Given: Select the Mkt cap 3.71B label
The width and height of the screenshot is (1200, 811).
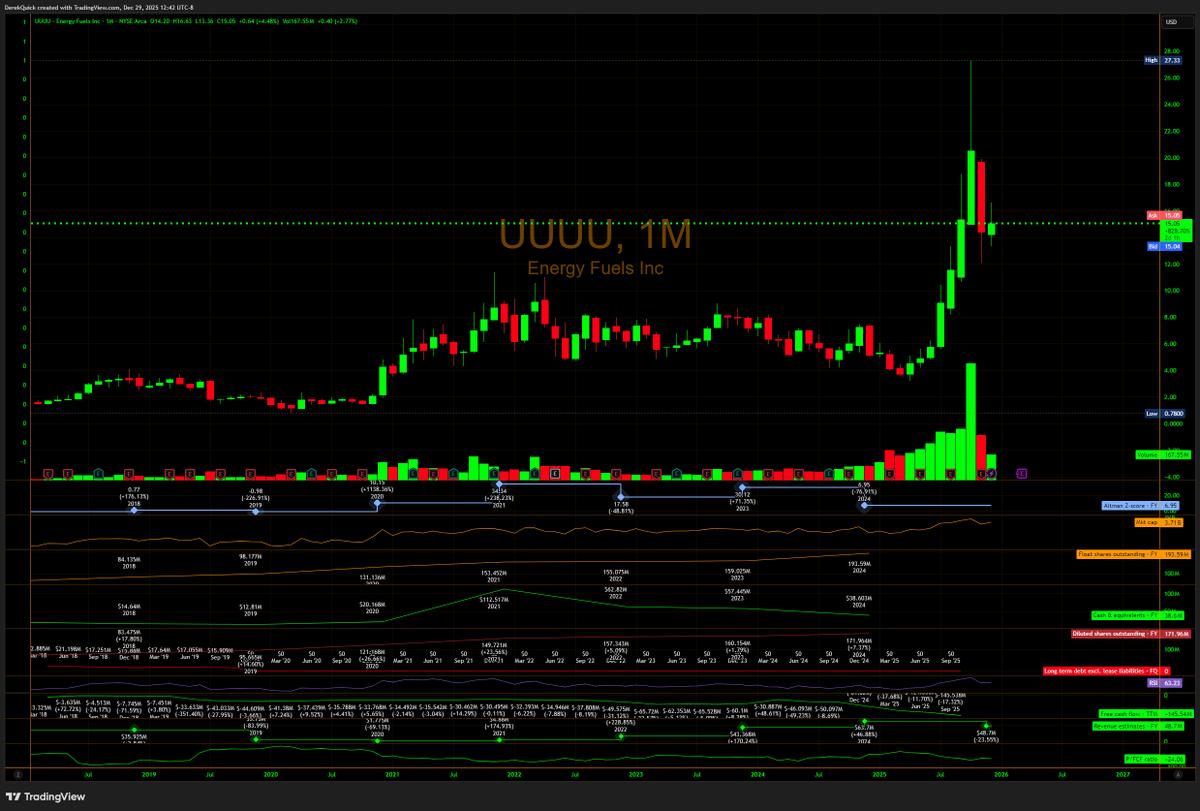Looking at the screenshot, I should [x=1159, y=522].
